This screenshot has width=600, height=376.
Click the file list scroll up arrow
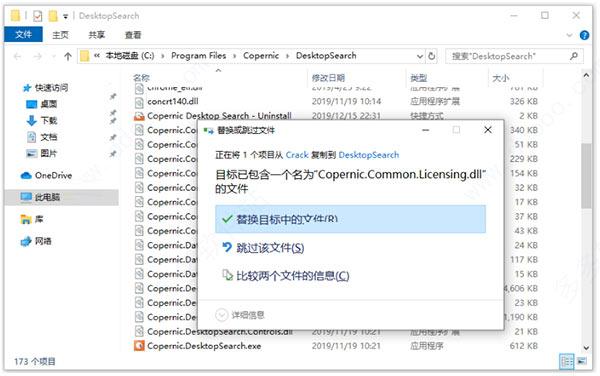[x=586, y=76]
